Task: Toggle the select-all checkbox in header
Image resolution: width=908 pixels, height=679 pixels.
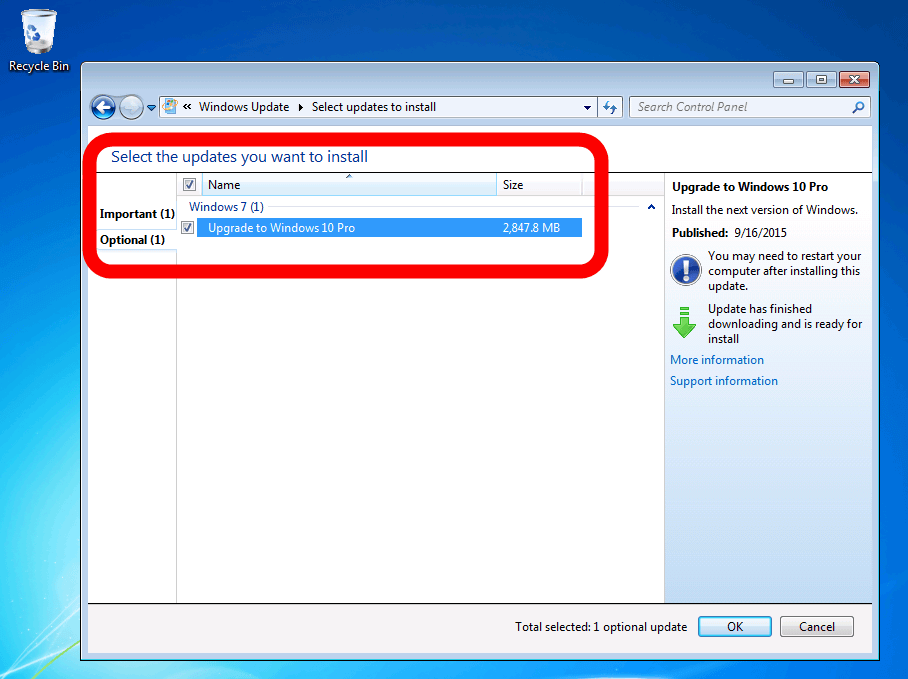Action: 189,185
